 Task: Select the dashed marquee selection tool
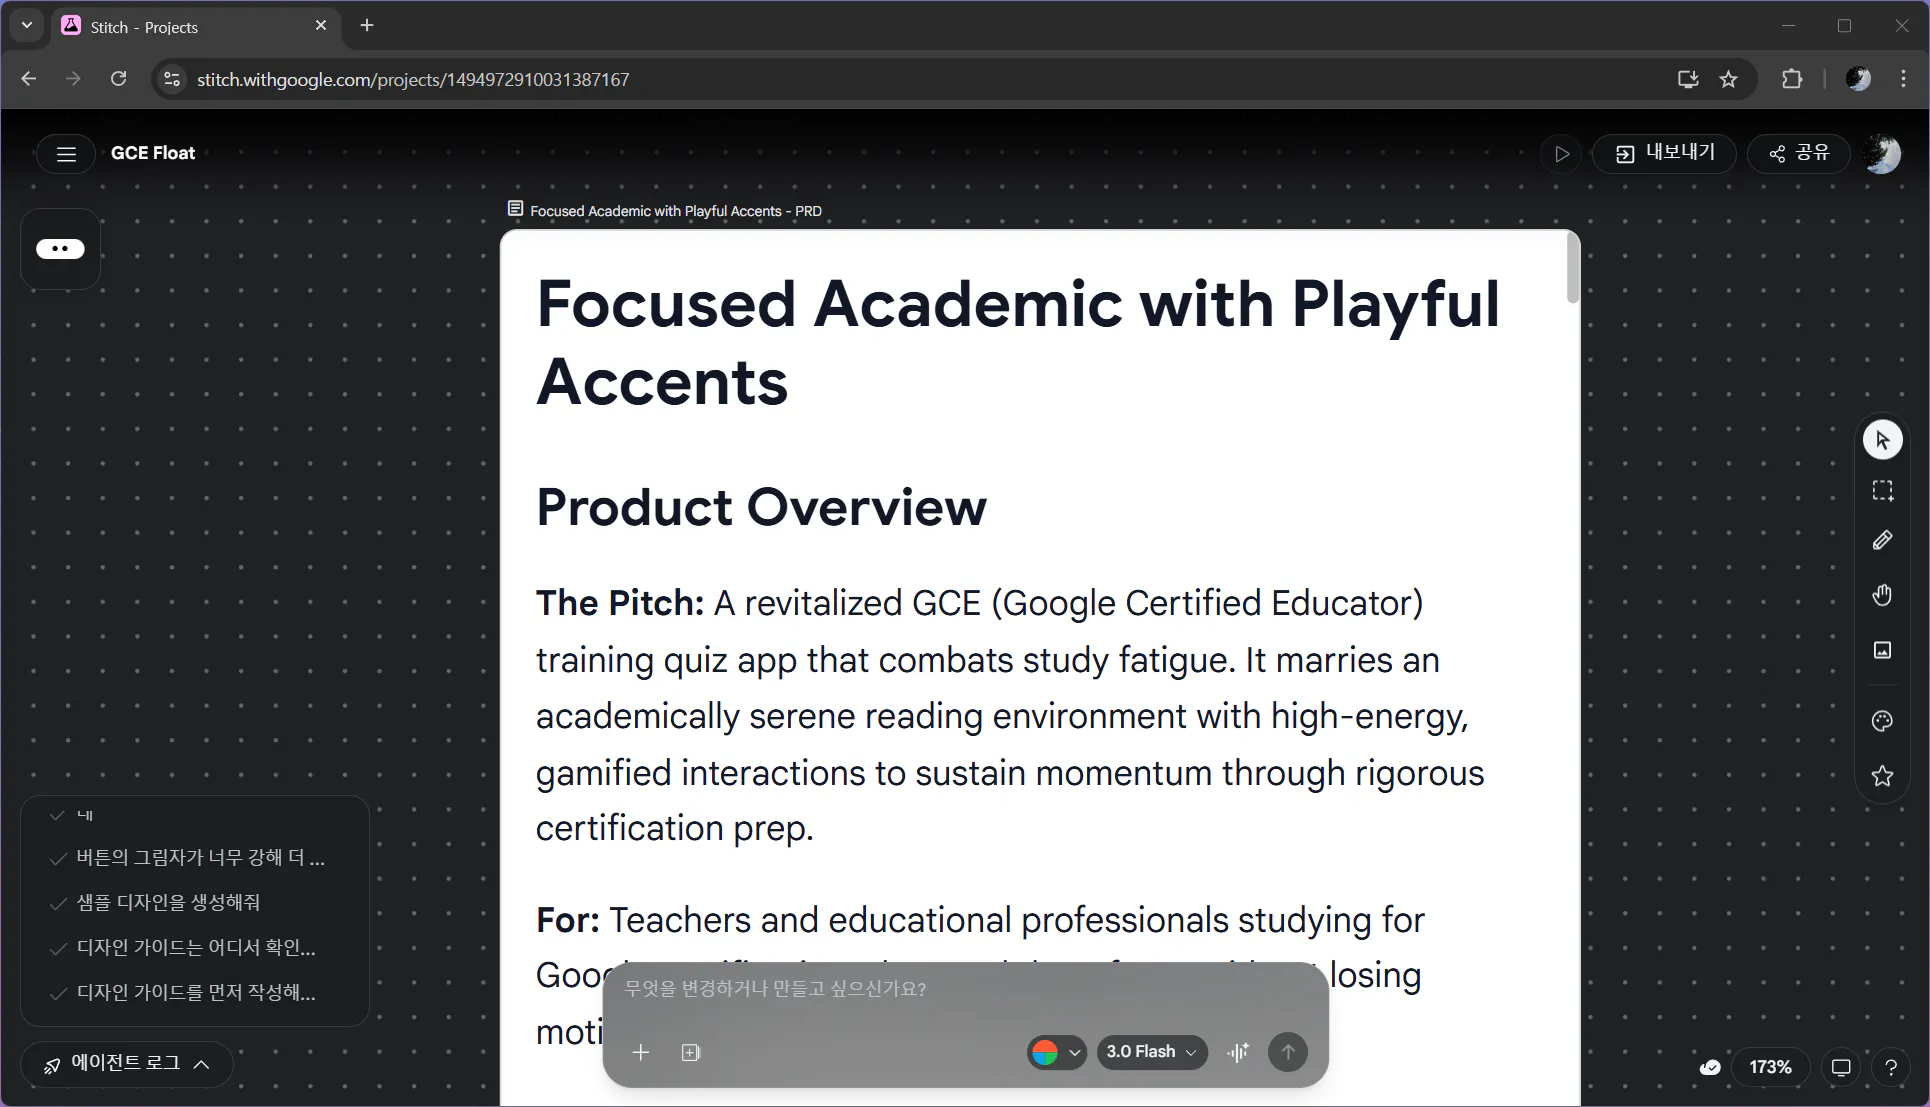(1882, 490)
